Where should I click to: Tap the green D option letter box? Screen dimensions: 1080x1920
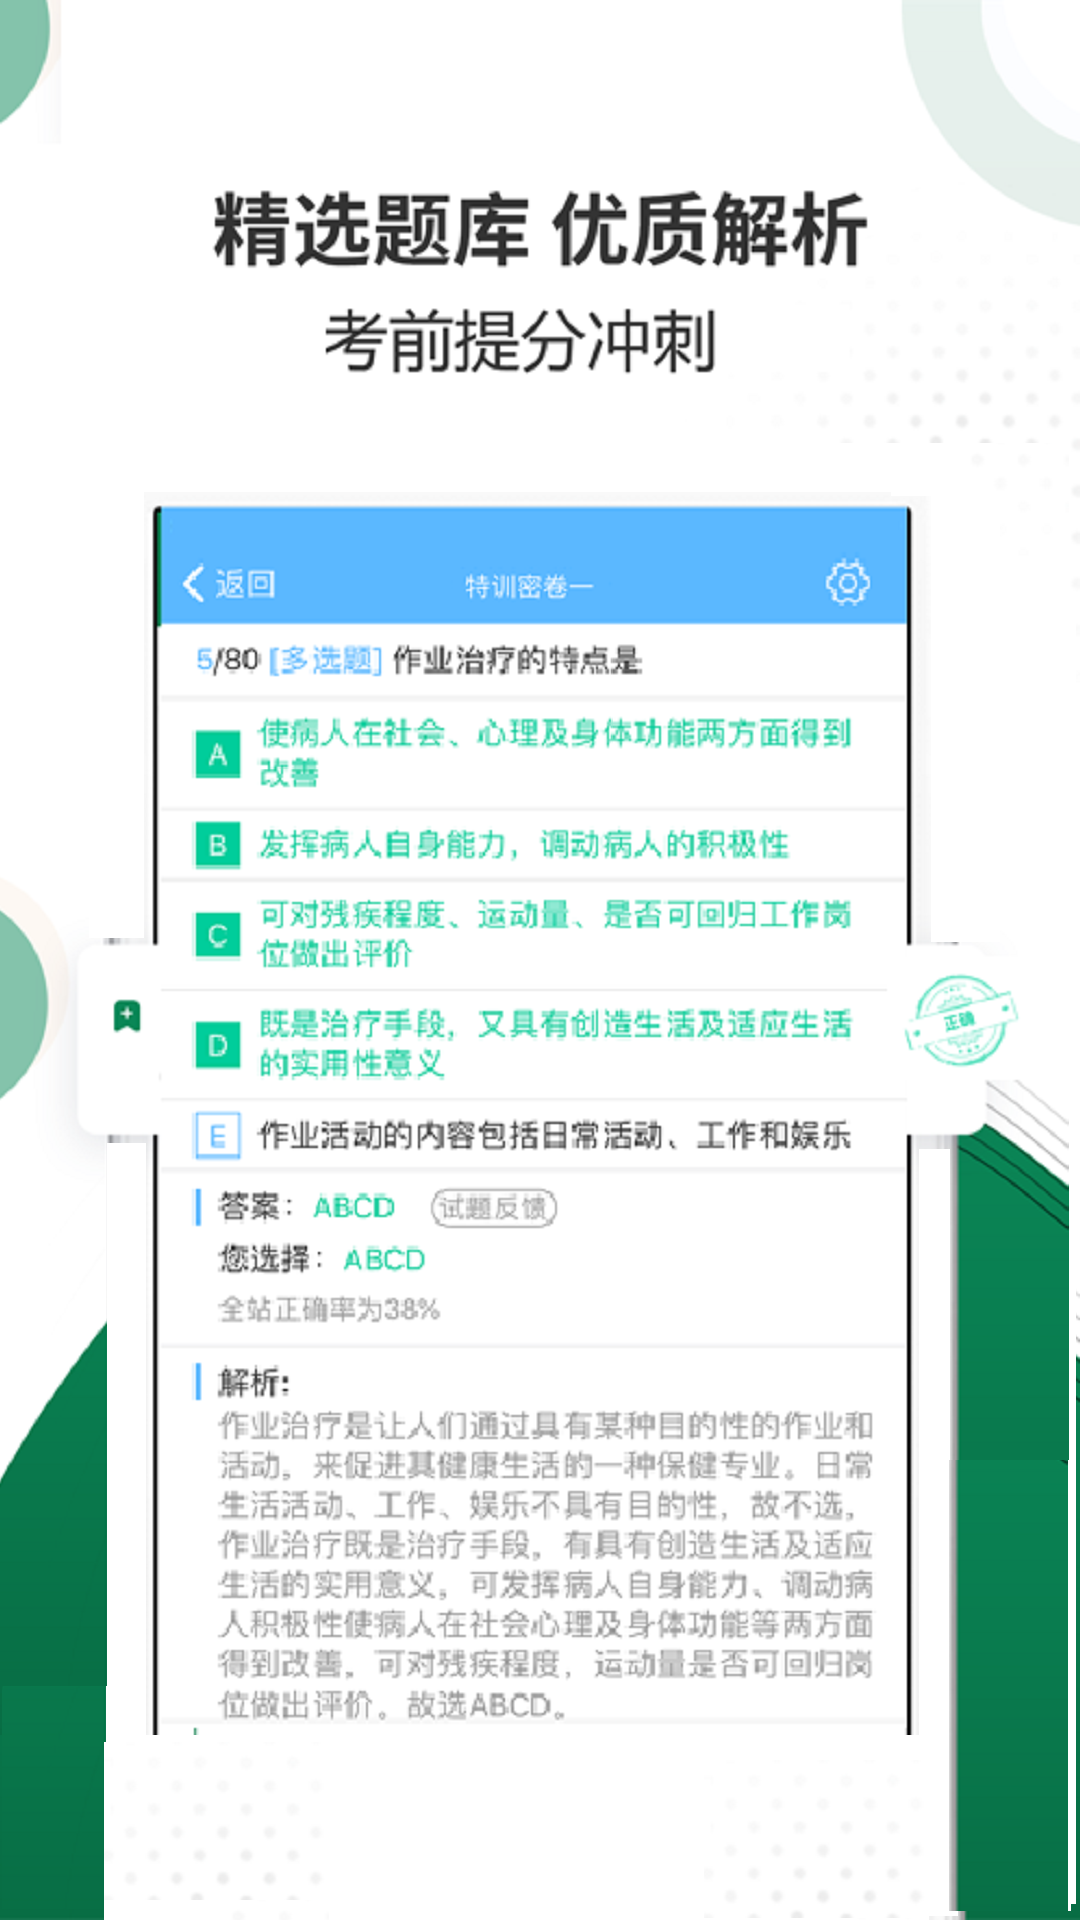tap(217, 1045)
